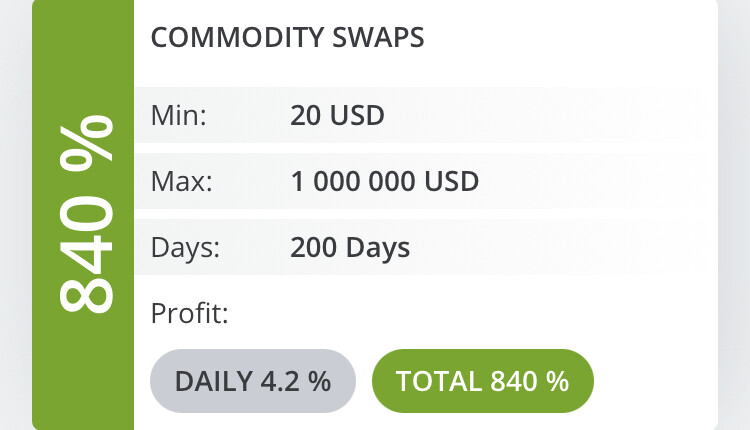Click the 200 Days duration value
This screenshot has width=750, height=430.
pyautogui.click(x=350, y=248)
